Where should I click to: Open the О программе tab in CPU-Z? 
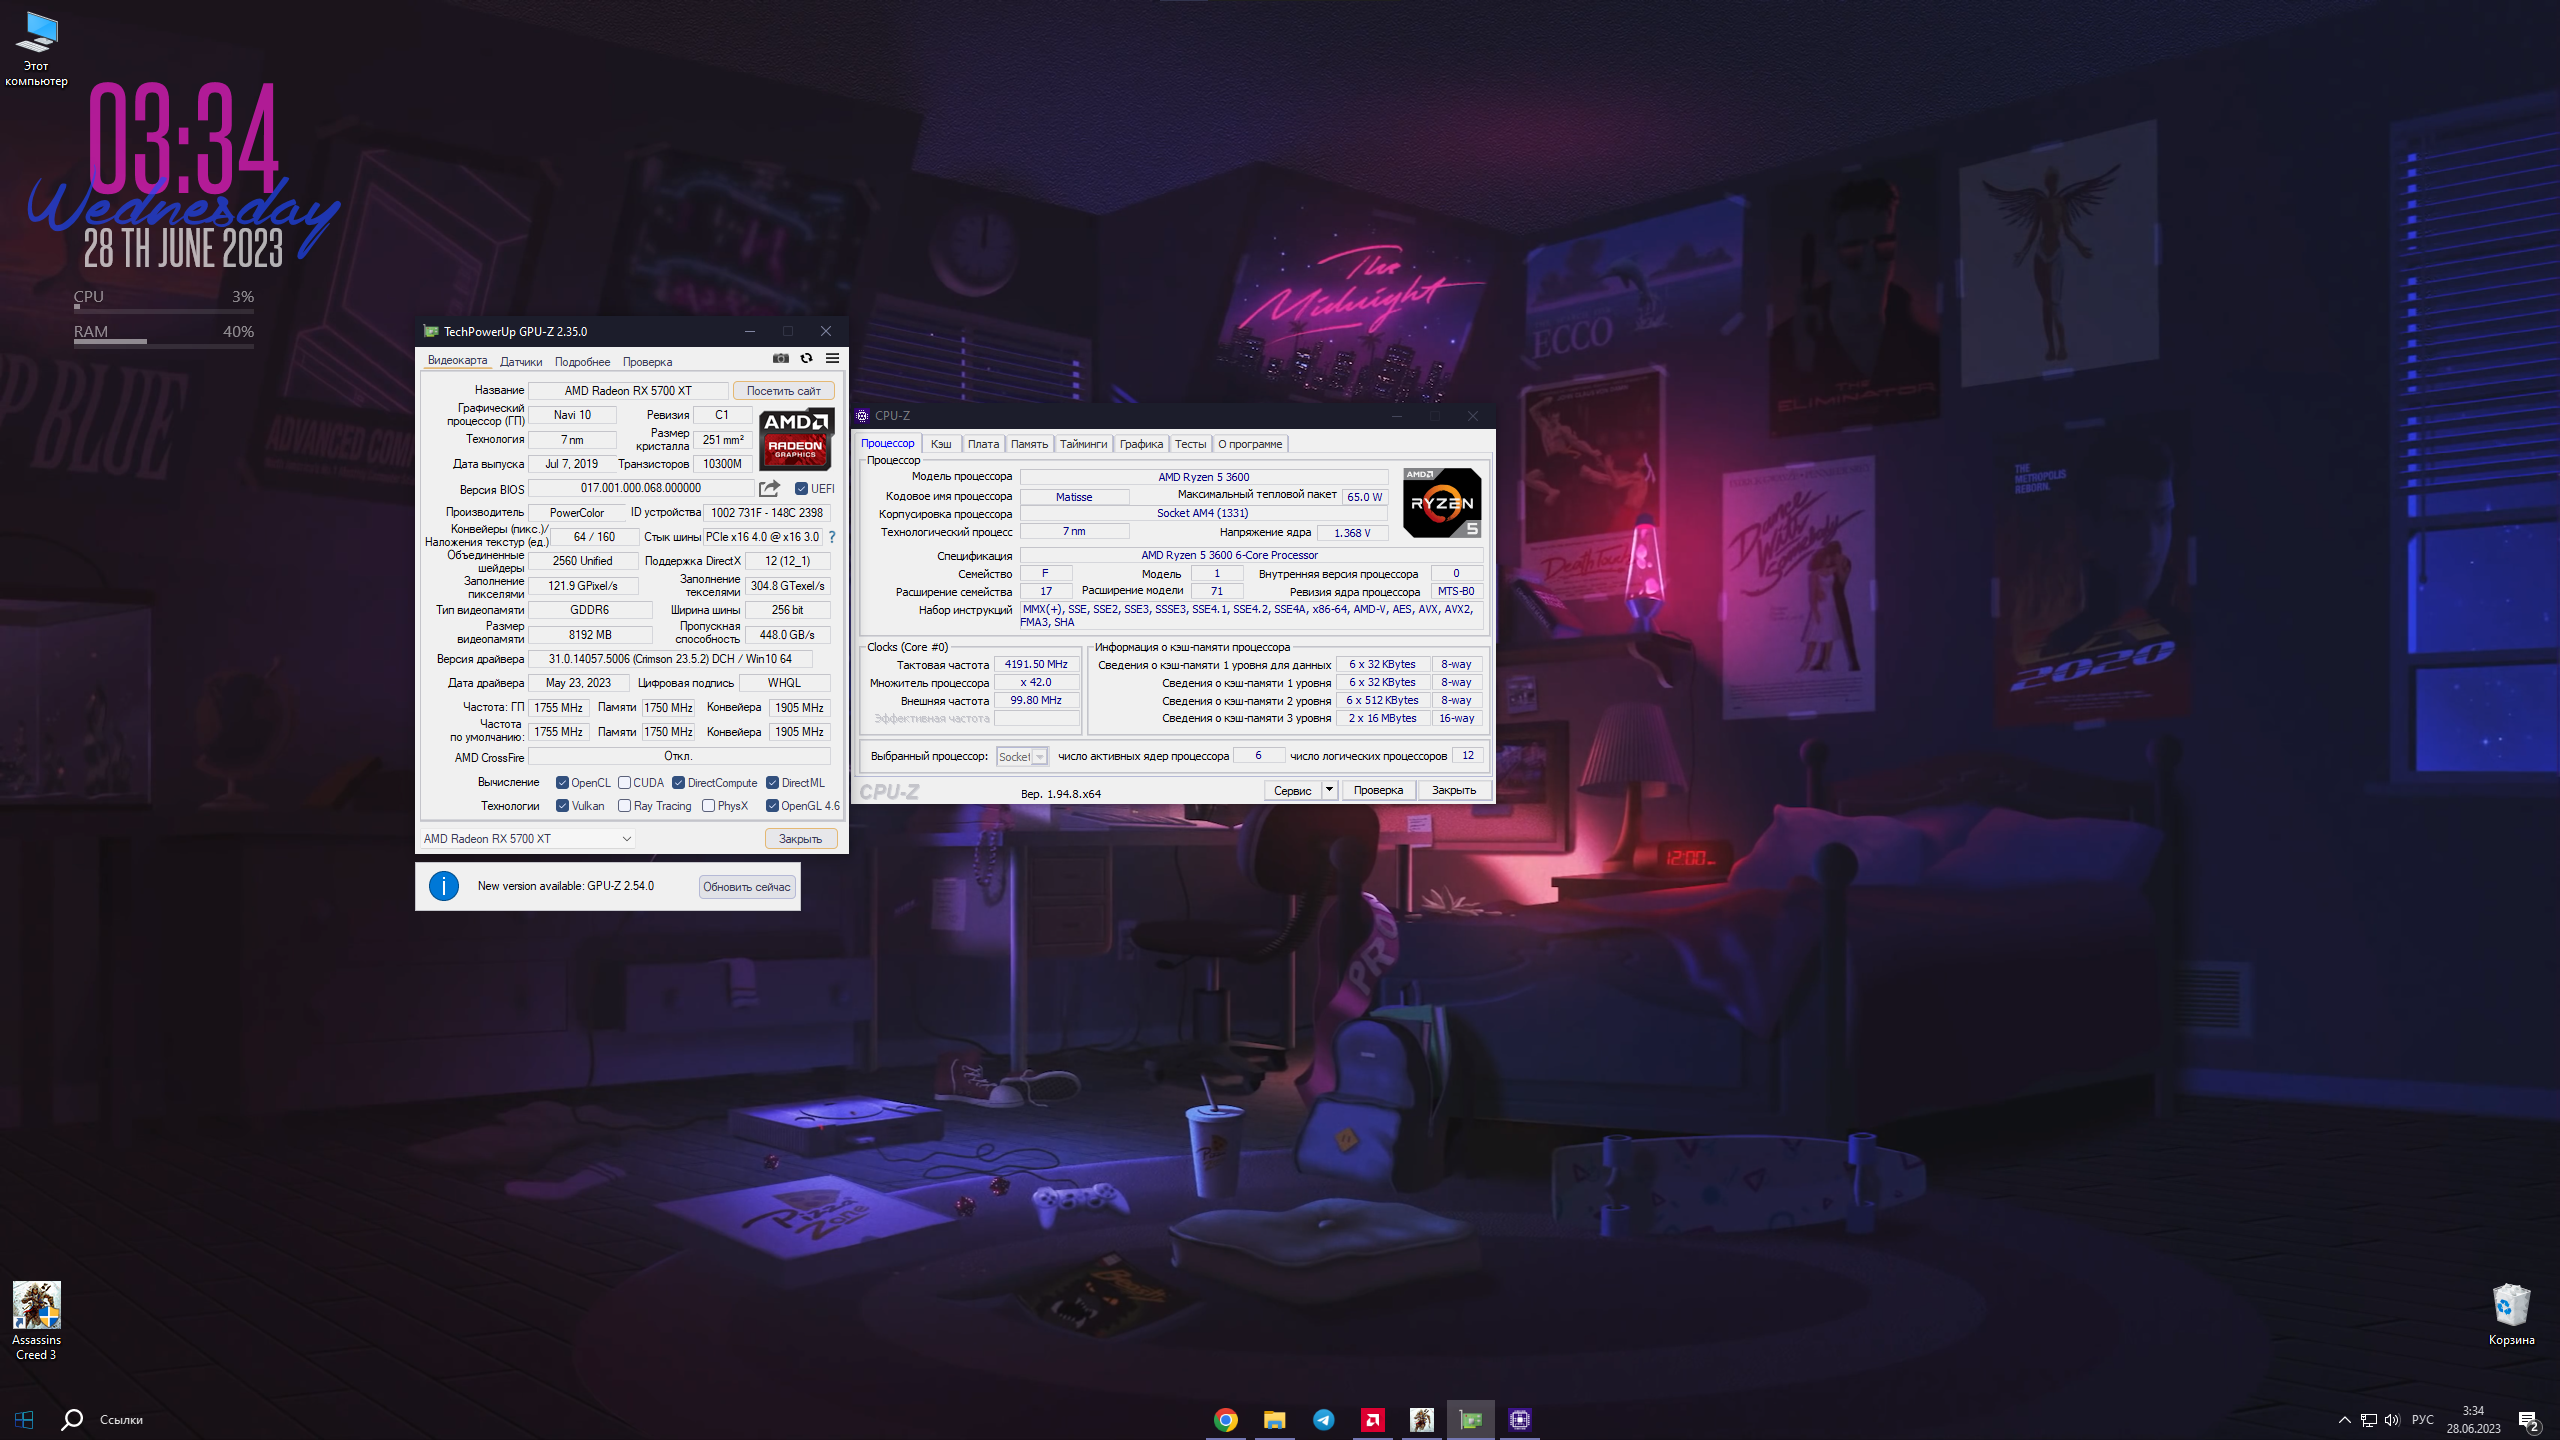tap(1250, 444)
